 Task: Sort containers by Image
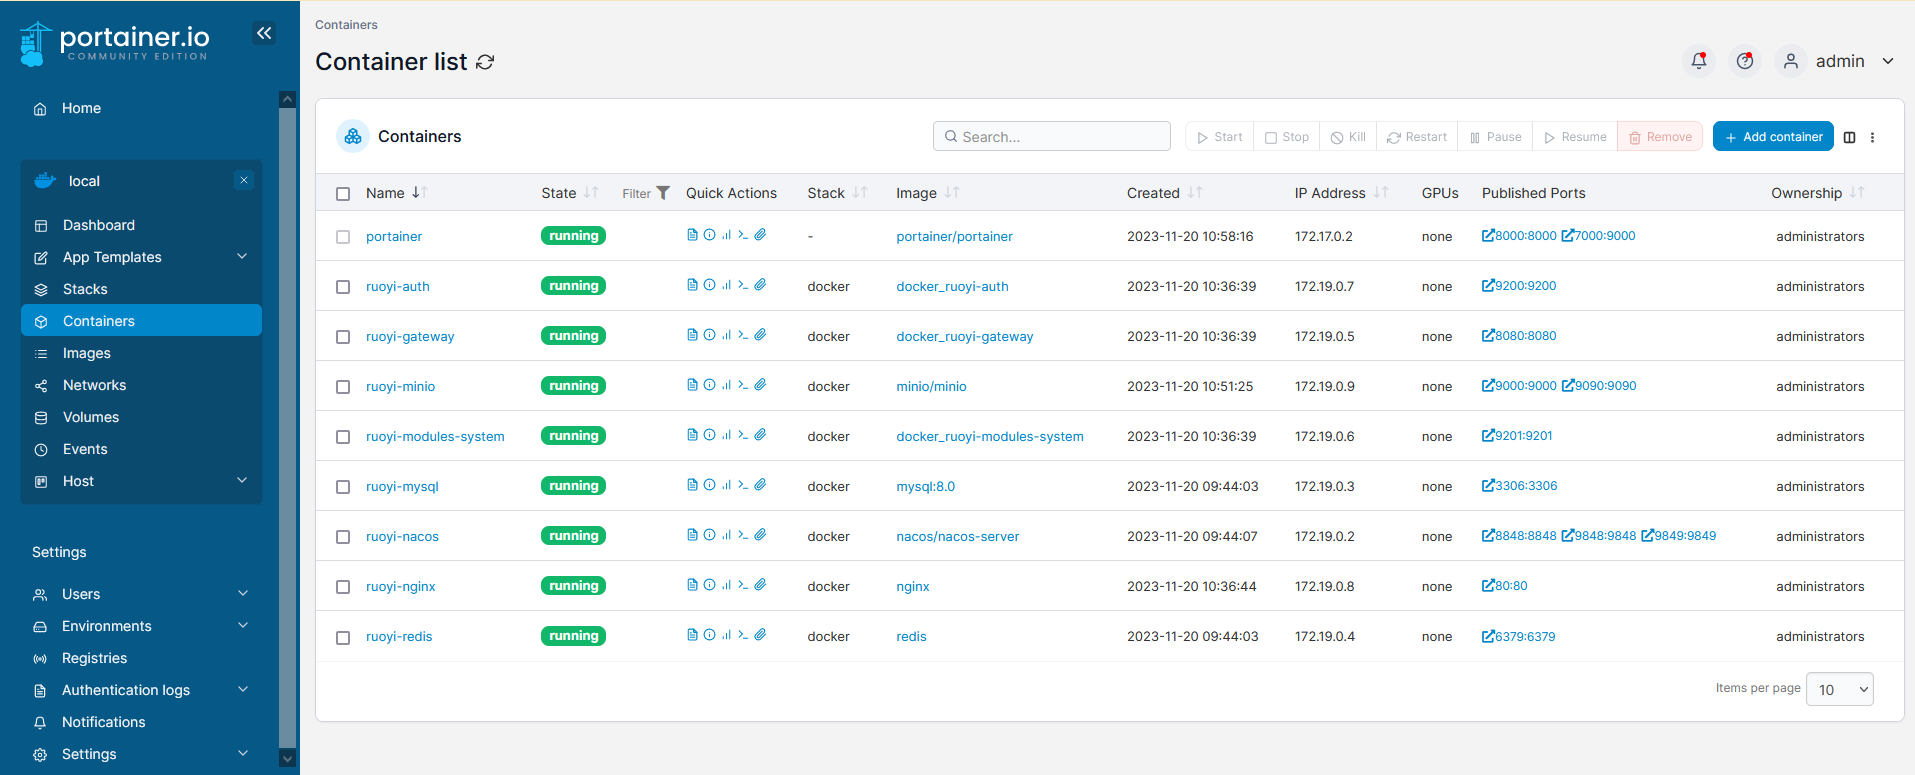927,193
